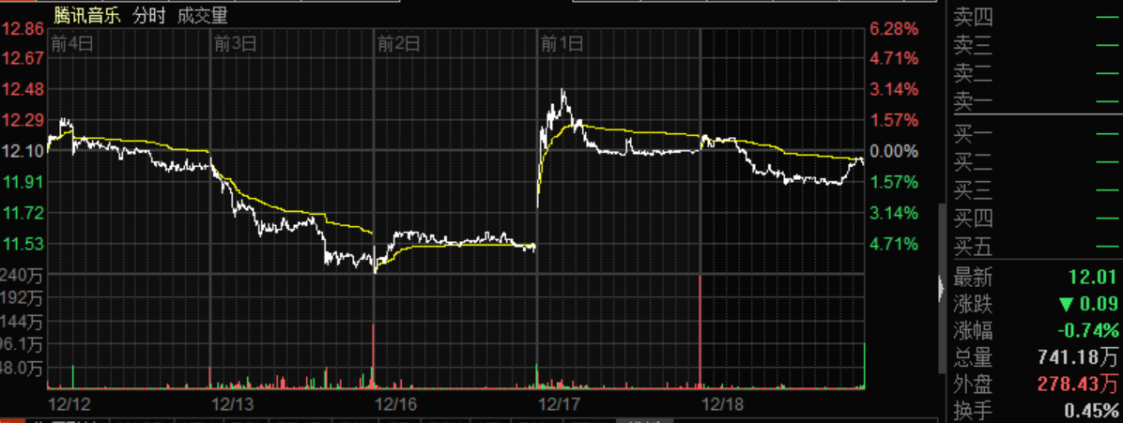Image resolution: width=1123 pixels, height=423 pixels.
Task: Click the tall red volume bar at 12/18 open
Action: pos(700,331)
